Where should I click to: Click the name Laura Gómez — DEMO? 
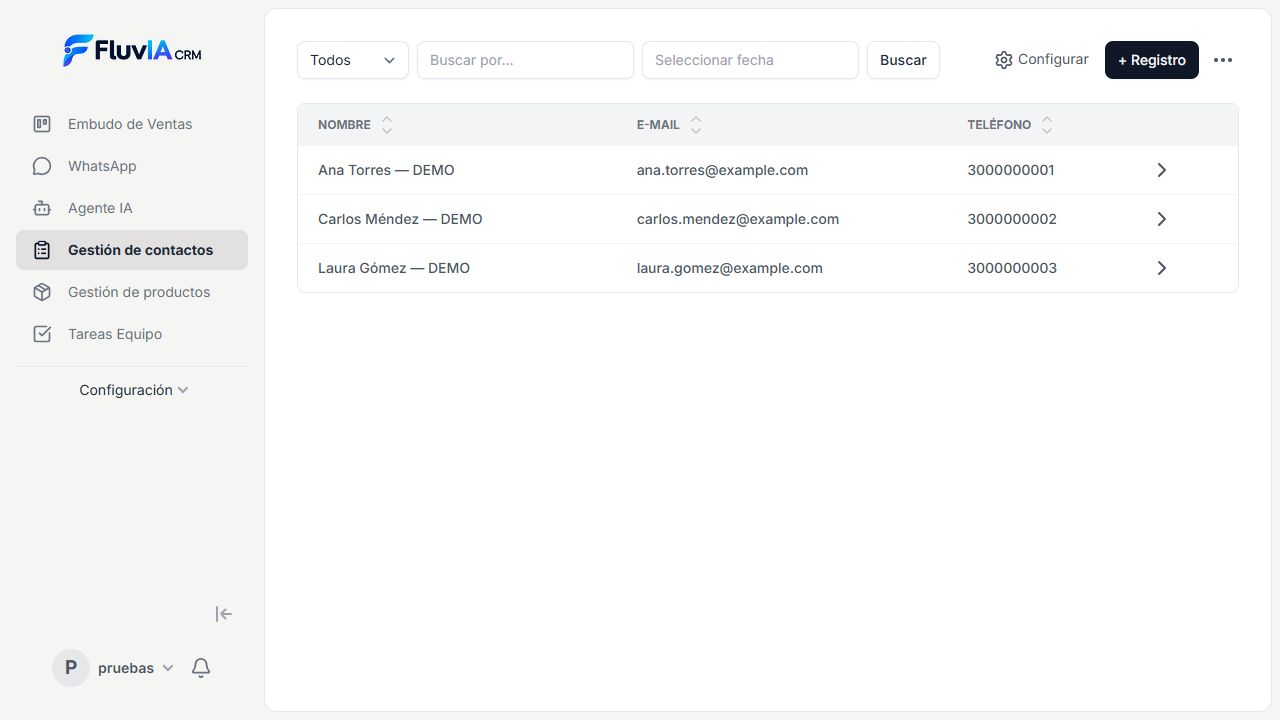(394, 268)
